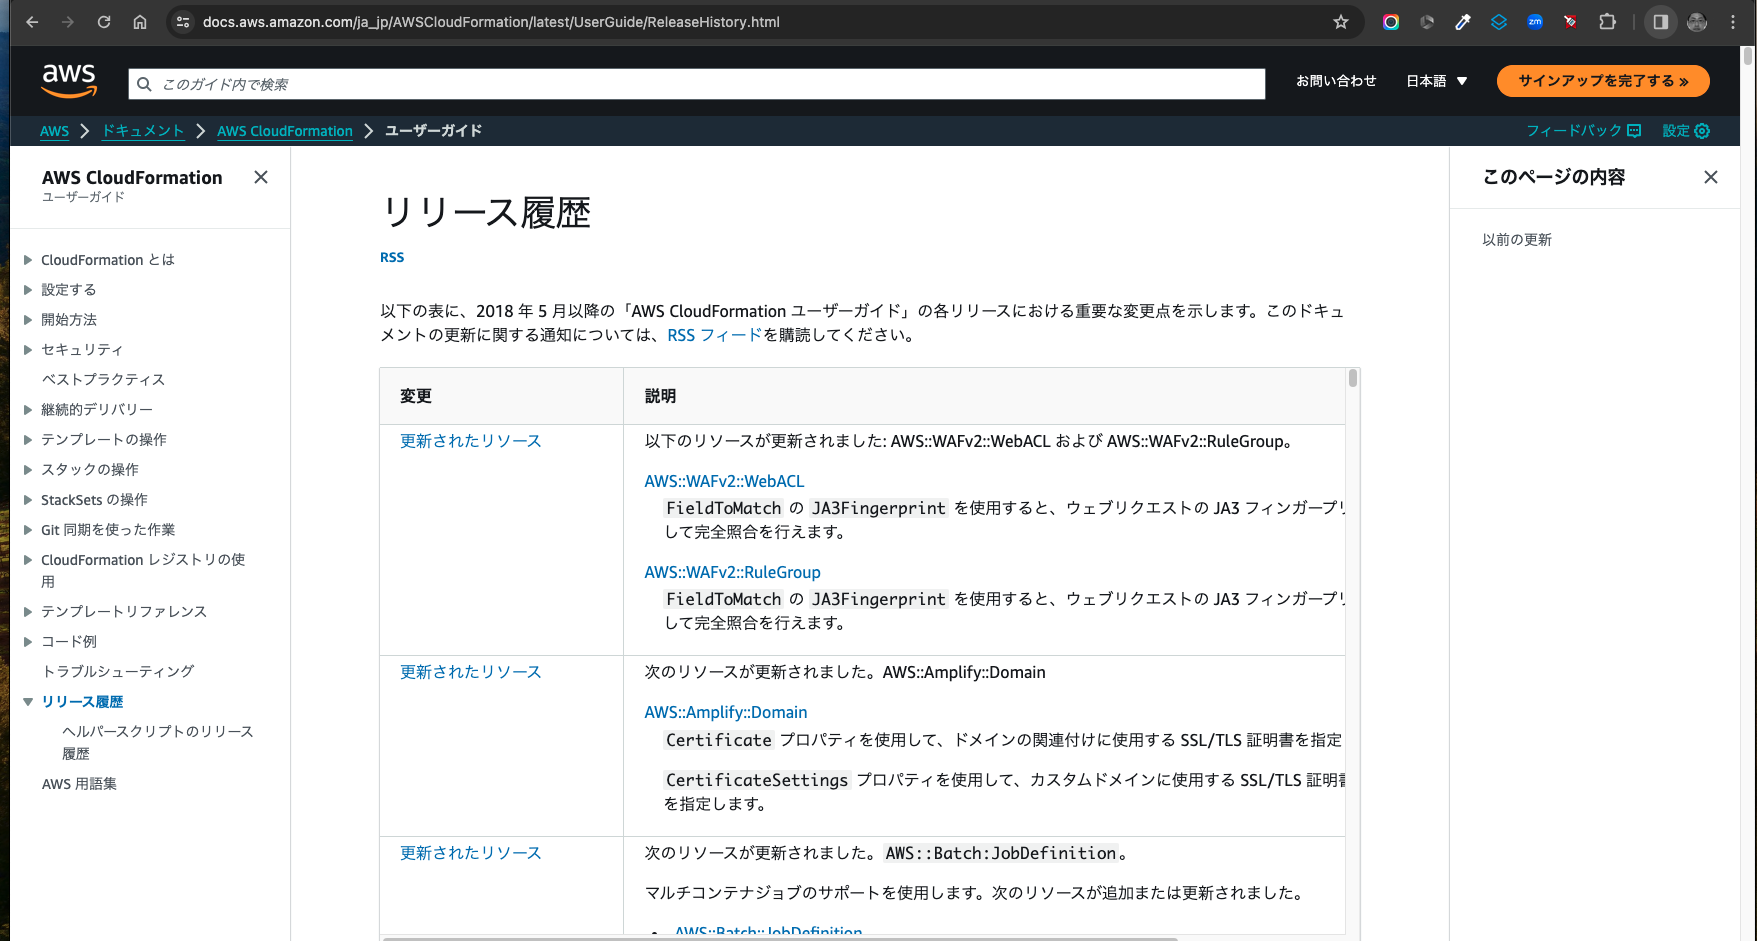View site information icon beside the URL
The image size is (1757, 941).
[182, 22]
